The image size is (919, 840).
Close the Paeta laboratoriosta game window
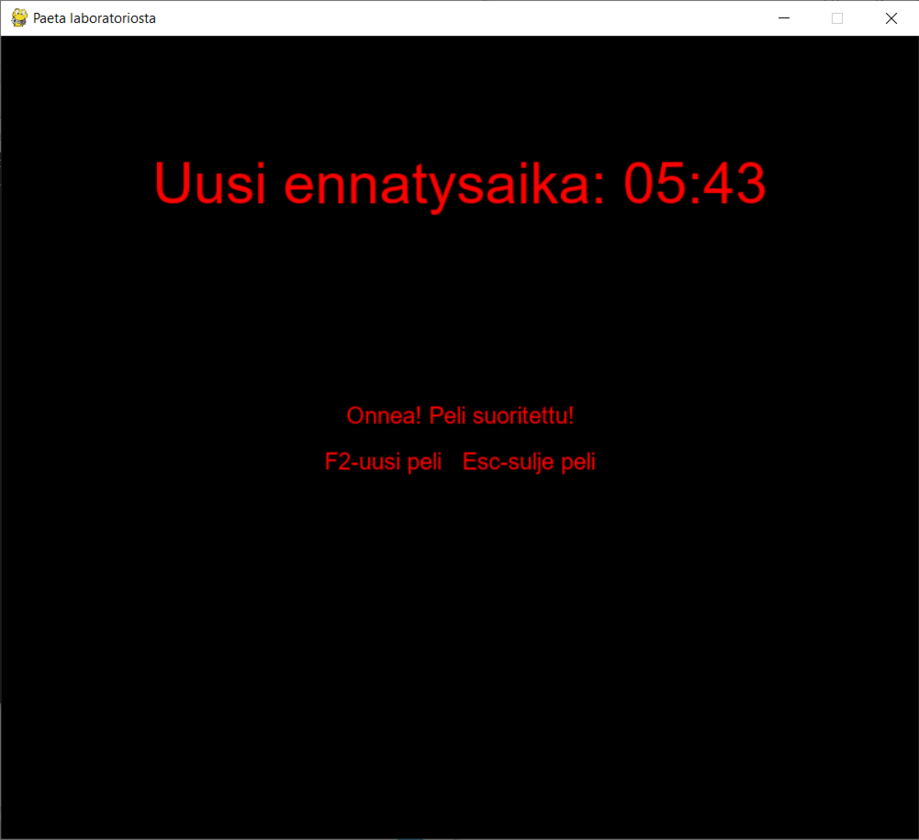pyautogui.click(x=891, y=18)
